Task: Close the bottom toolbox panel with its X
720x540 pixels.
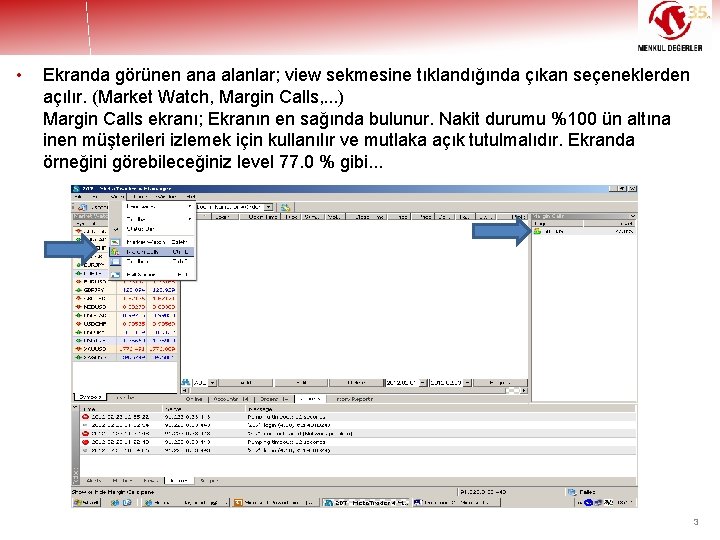Action: 75,407
